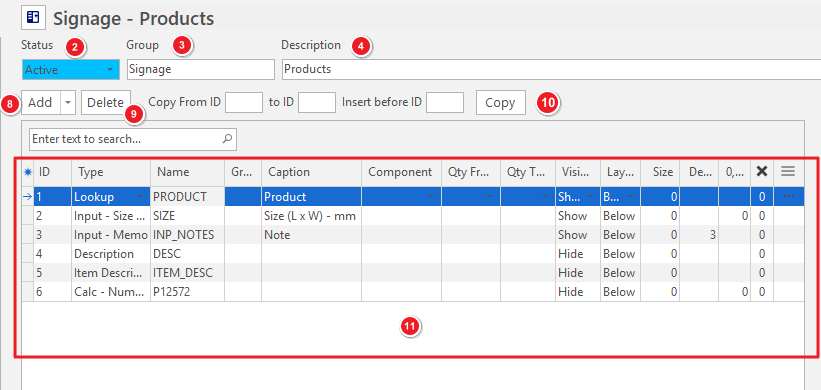Click the Insert before ID input box

pyautogui.click(x=445, y=103)
